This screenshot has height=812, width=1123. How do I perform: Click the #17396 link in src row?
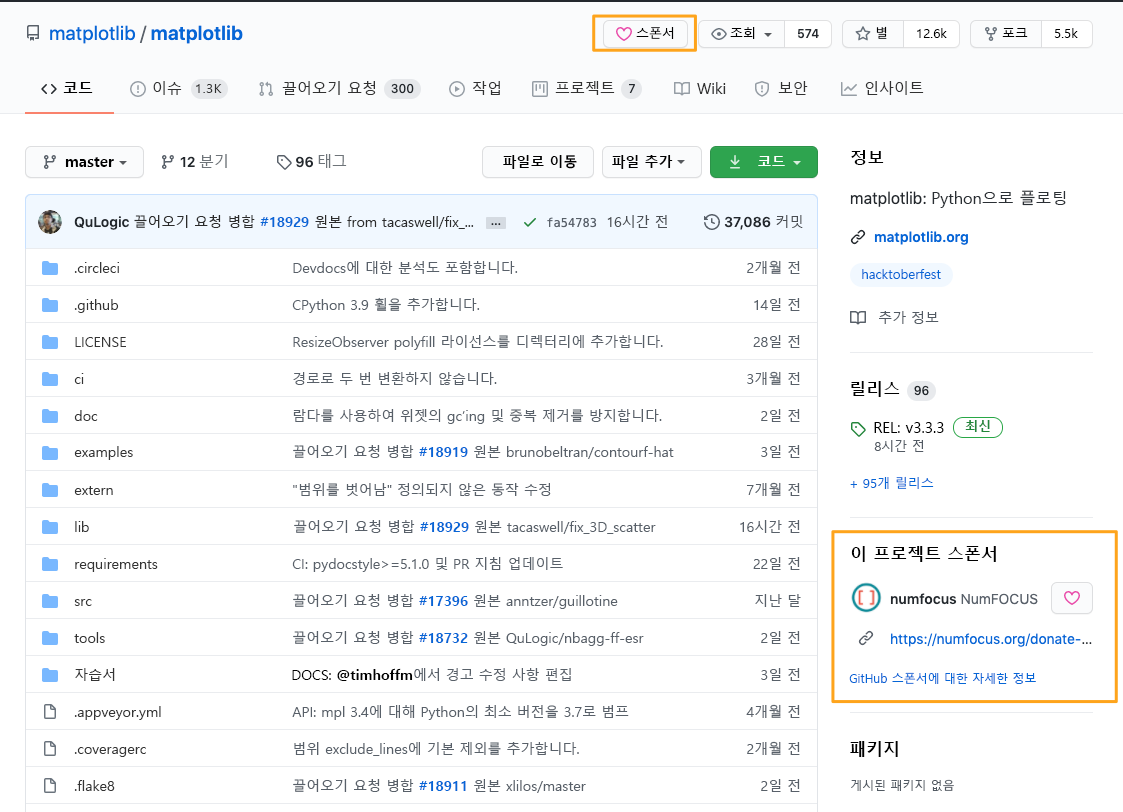[443, 601]
